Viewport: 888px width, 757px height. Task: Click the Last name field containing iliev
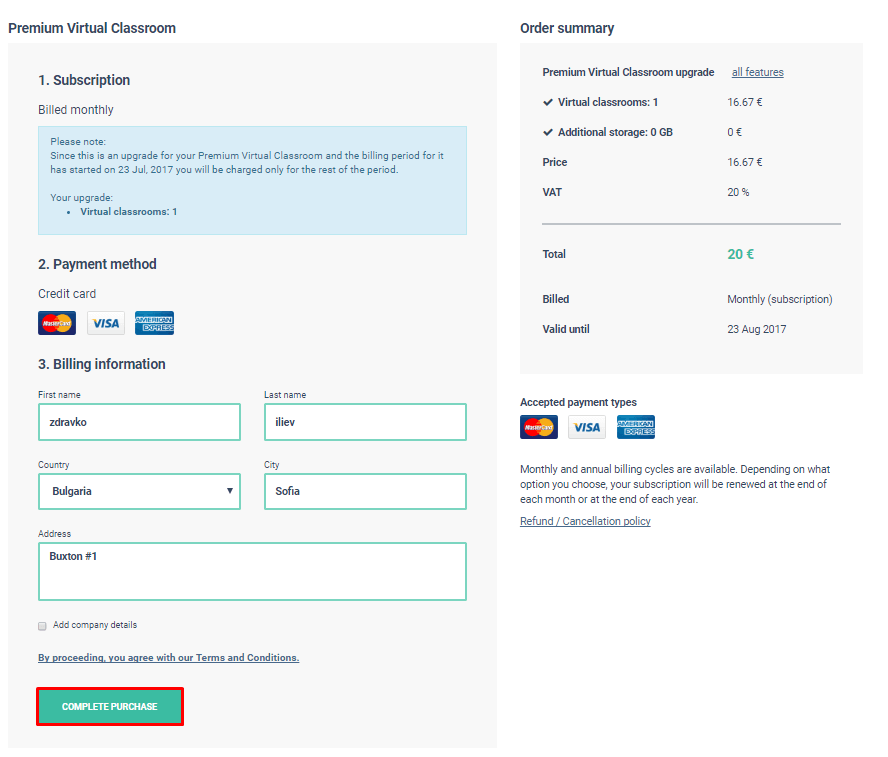point(365,422)
